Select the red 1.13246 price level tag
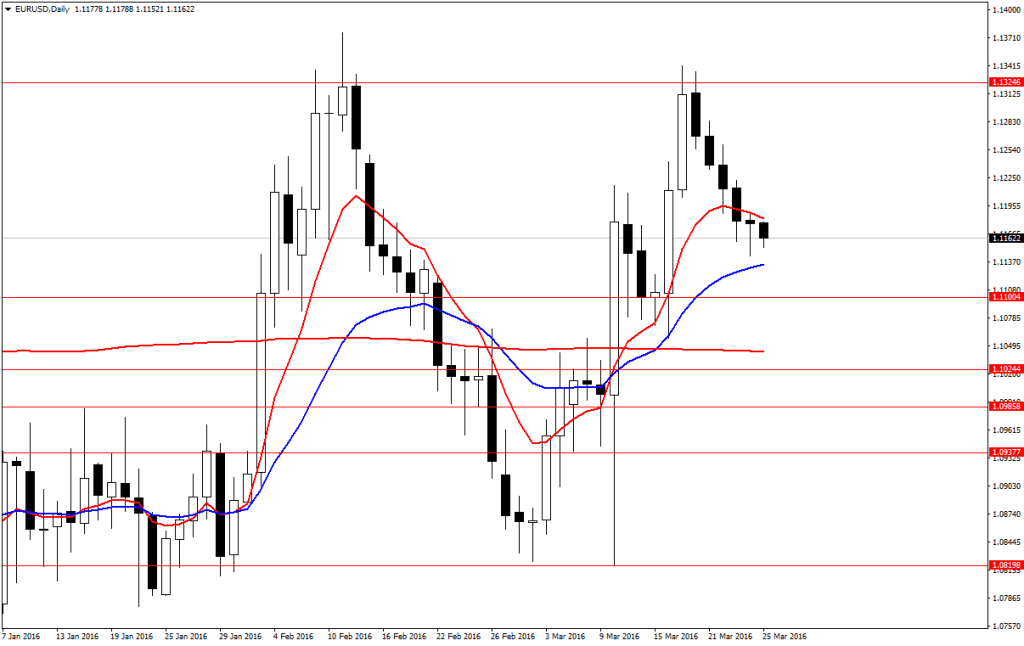The height and width of the screenshot is (646, 1024). 1006,82
